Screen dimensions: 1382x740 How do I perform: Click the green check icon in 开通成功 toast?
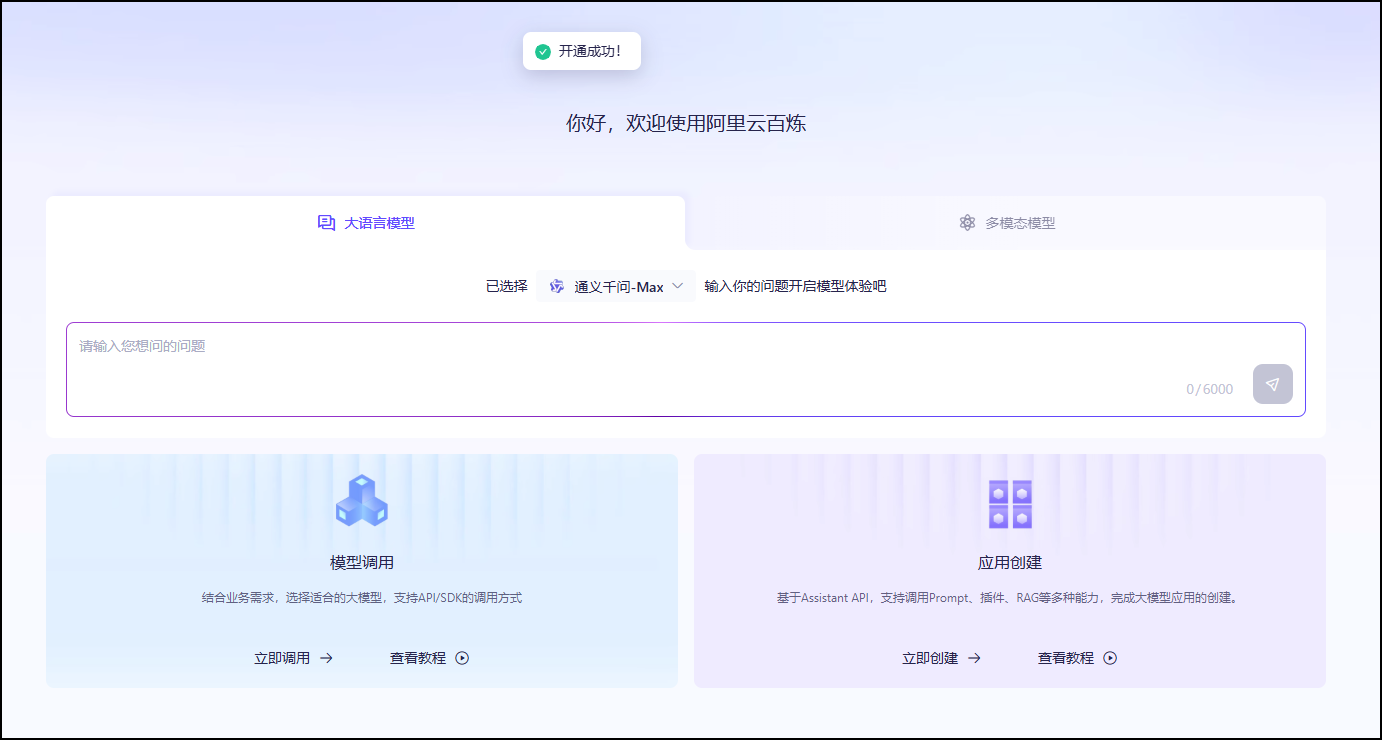pos(543,51)
